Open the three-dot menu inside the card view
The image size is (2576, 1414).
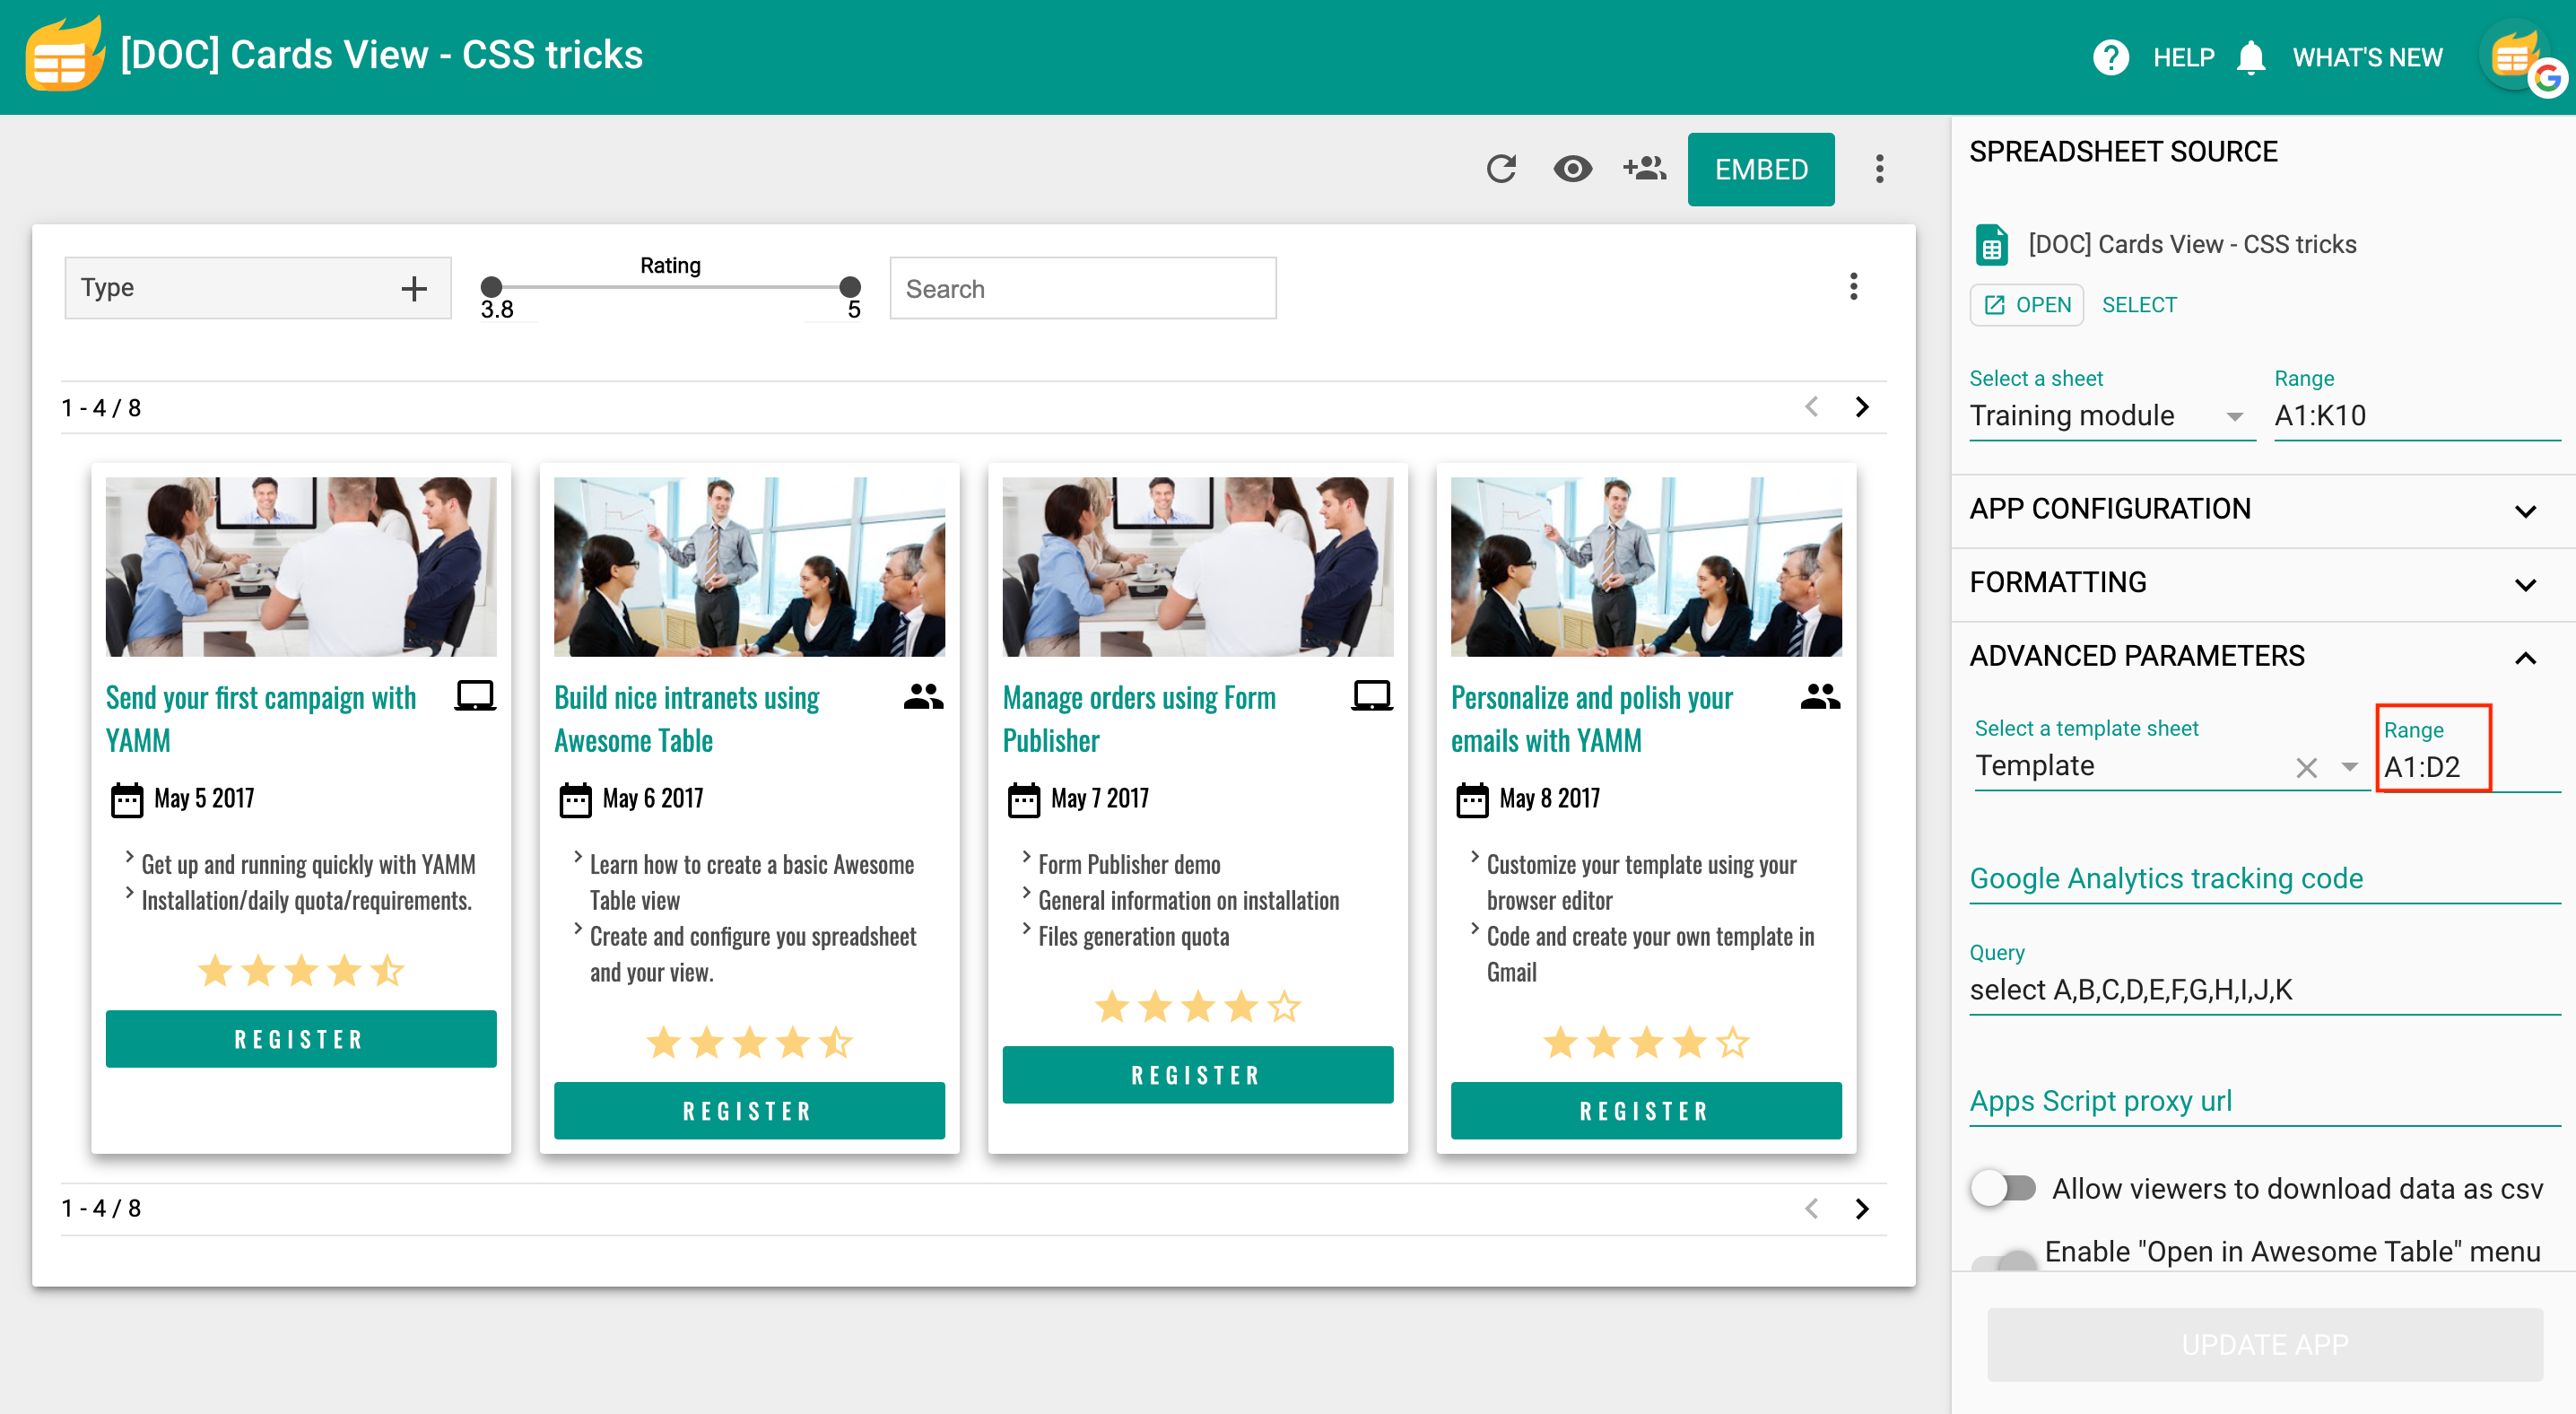point(1853,287)
